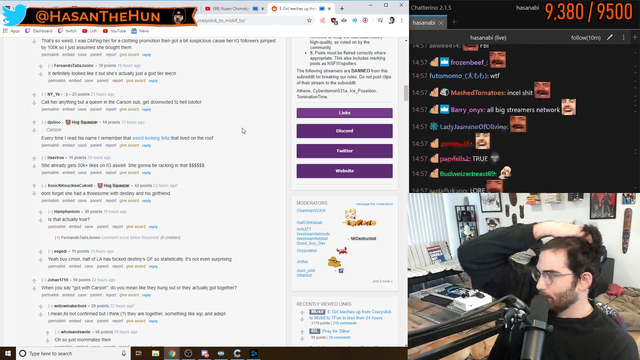Viewport: 640px width, 360px height.
Task: Click the purple Twitter sidebar button
Action: pos(344,151)
